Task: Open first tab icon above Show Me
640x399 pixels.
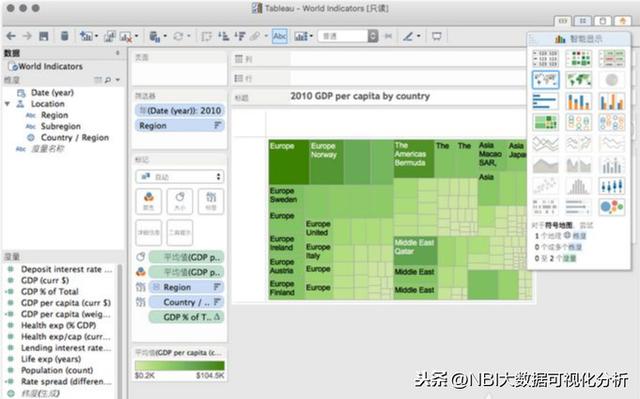Action: 563,21
